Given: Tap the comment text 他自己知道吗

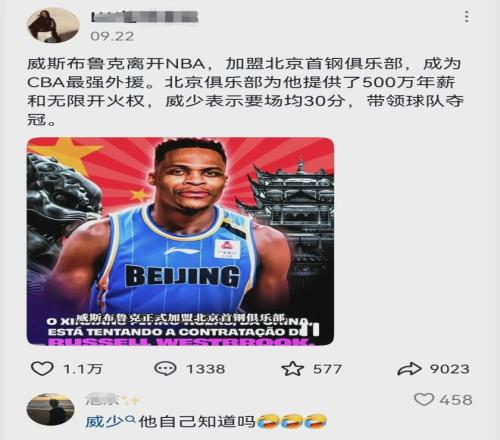Looking at the screenshot, I should pos(197,422).
